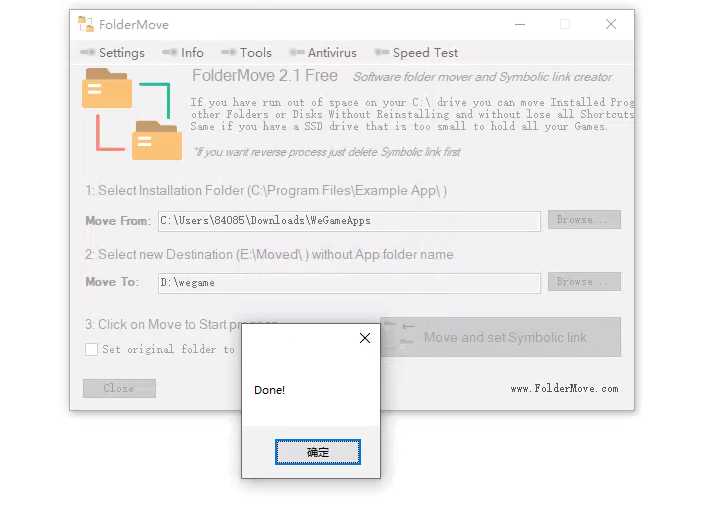Viewport: 705px width, 525px height.
Task: Close the Done! dialog with X
Action: 365,338
